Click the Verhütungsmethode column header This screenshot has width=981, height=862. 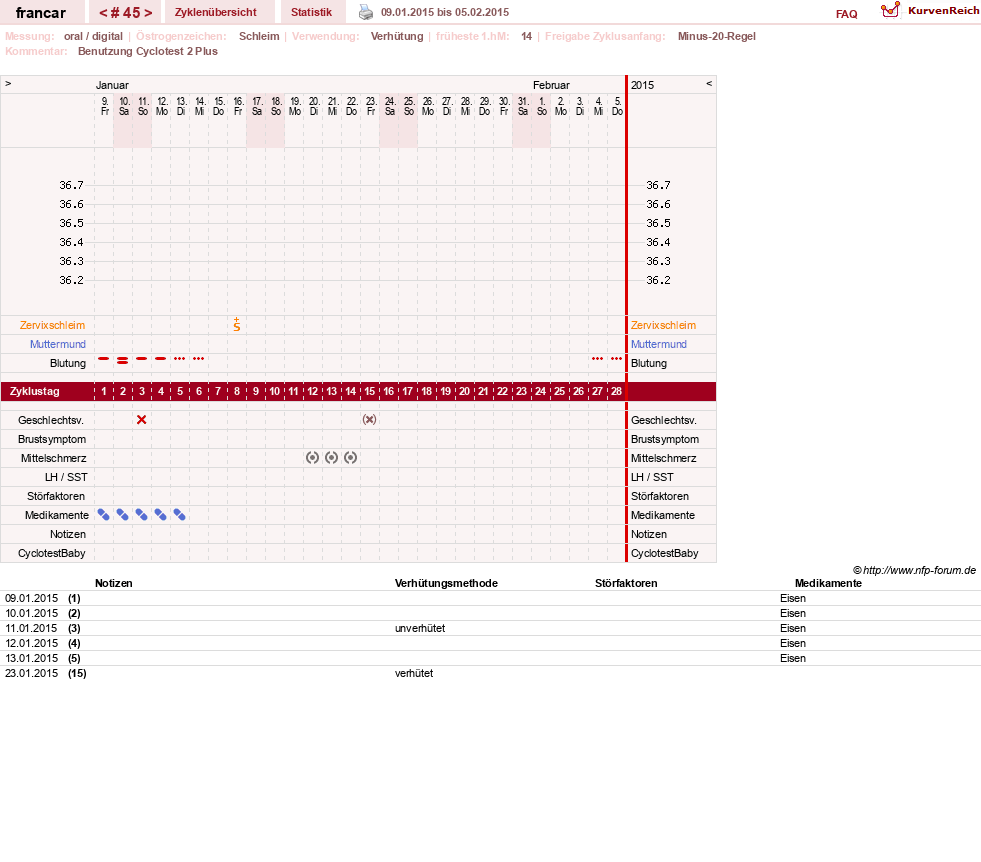[446, 583]
